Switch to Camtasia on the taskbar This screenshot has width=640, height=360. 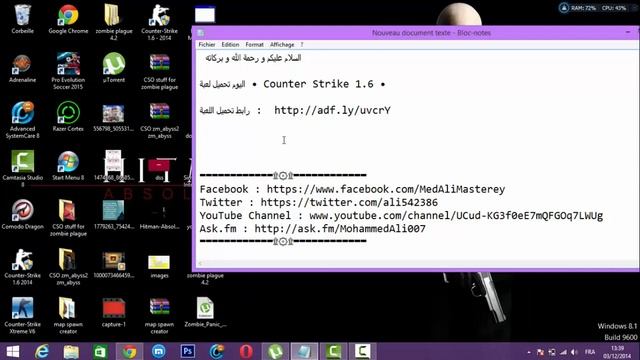pos(333,351)
